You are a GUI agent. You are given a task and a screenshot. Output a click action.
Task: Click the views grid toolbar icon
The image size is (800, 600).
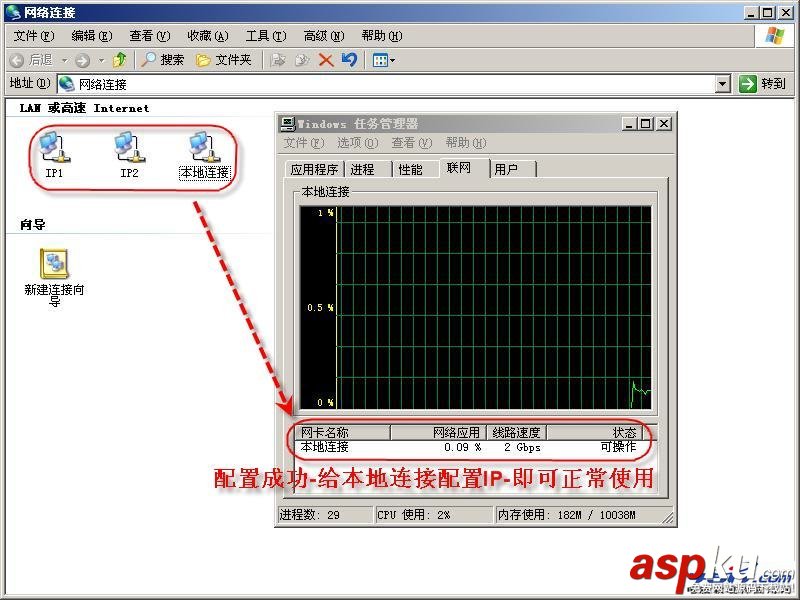point(380,61)
